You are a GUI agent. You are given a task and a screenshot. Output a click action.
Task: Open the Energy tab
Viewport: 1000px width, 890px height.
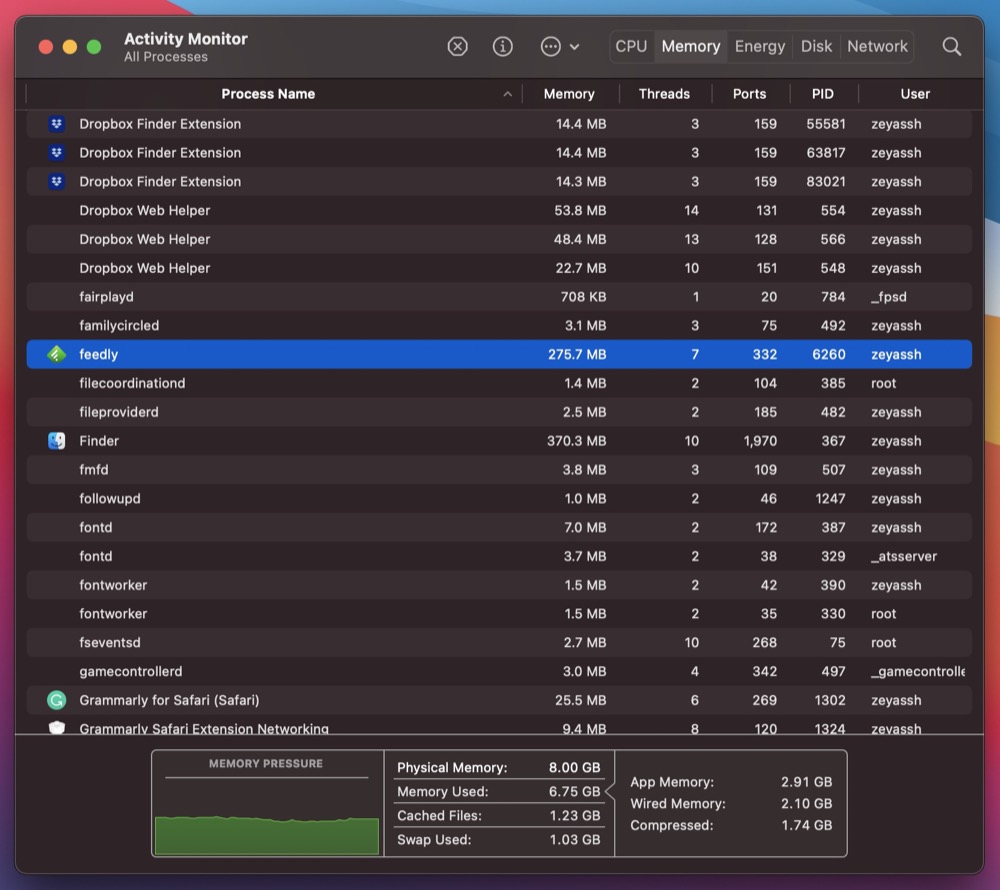coord(760,47)
